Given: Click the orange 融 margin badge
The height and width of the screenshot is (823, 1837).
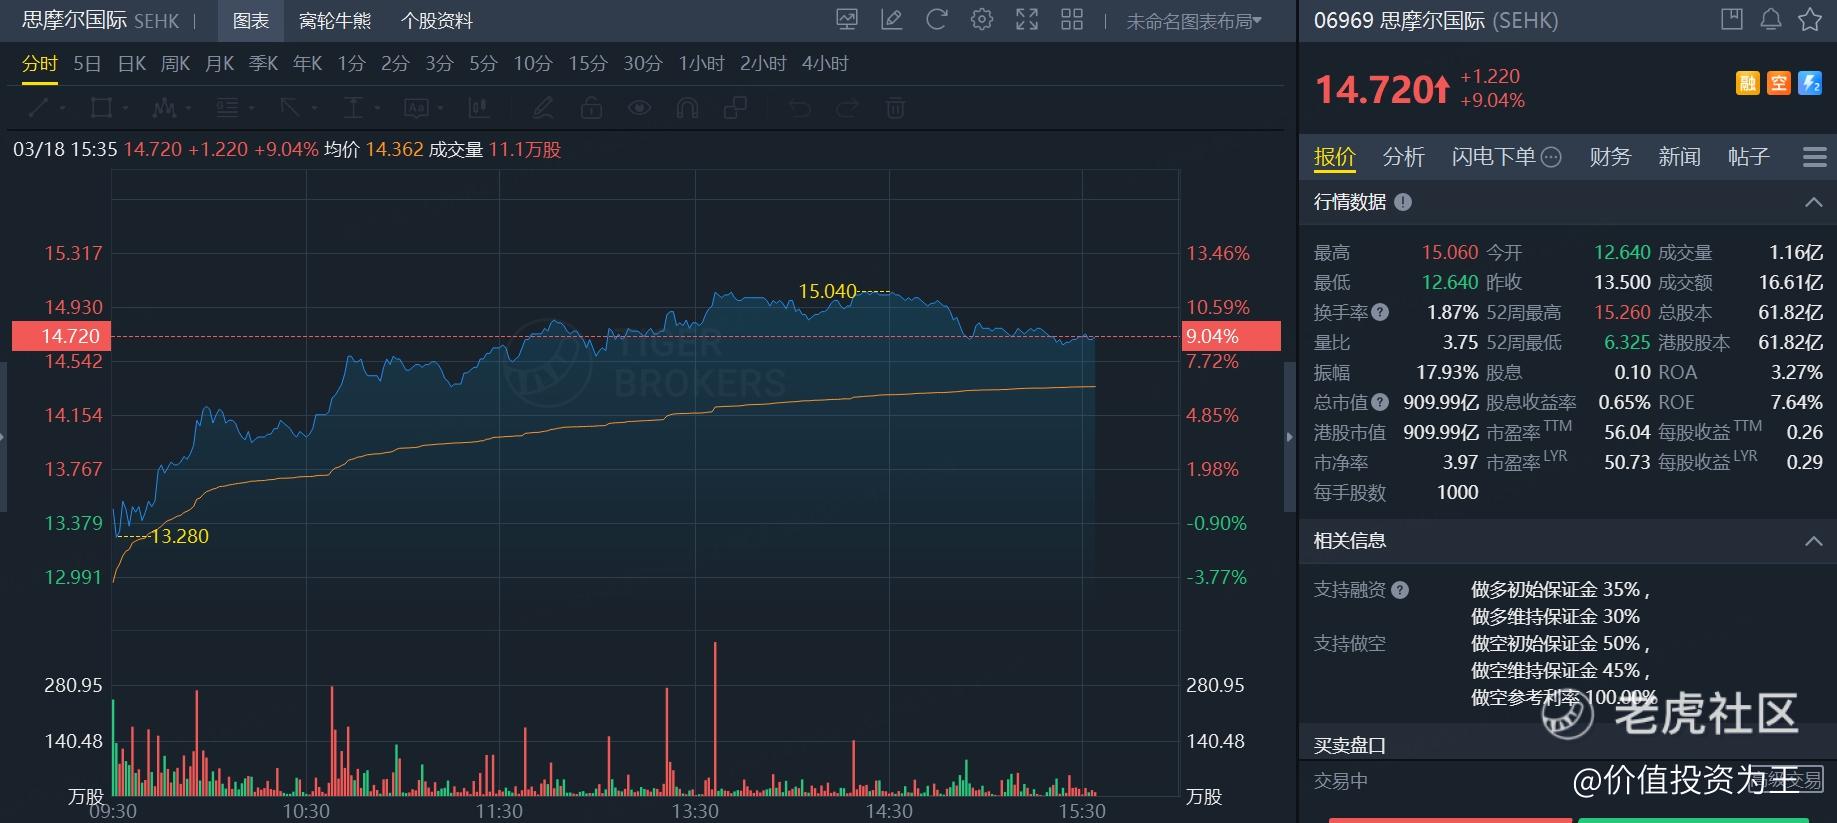Looking at the screenshot, I should pyautogui.click(x=1747, y=83).
